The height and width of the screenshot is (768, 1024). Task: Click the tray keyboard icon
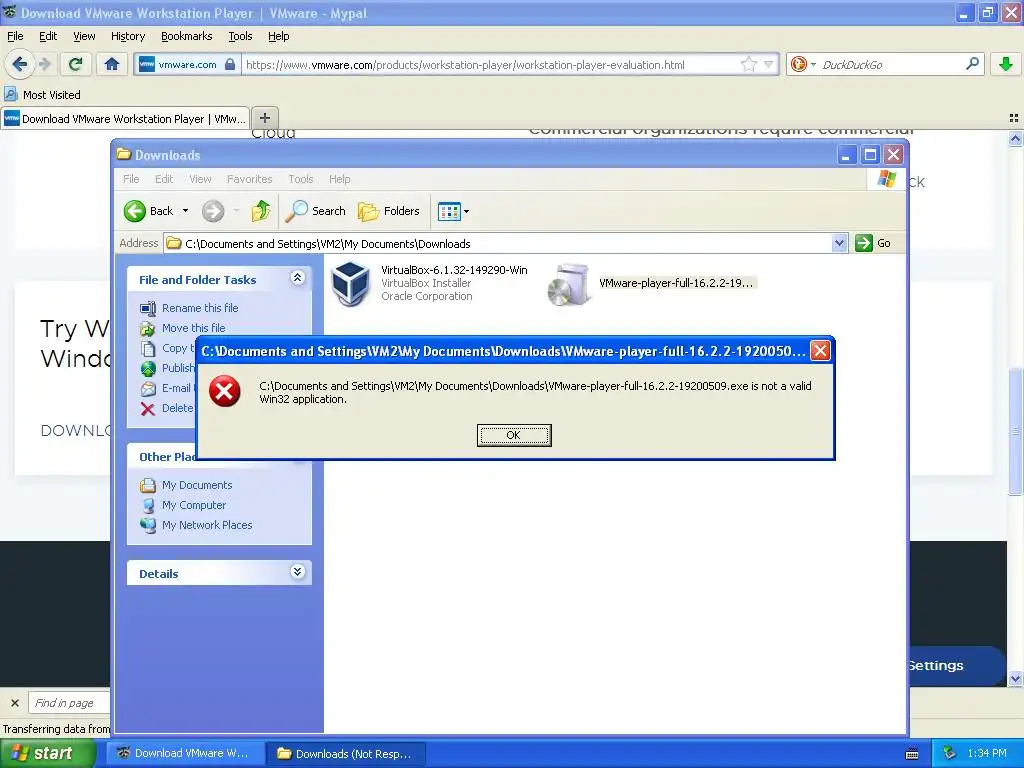click(912, 754)
